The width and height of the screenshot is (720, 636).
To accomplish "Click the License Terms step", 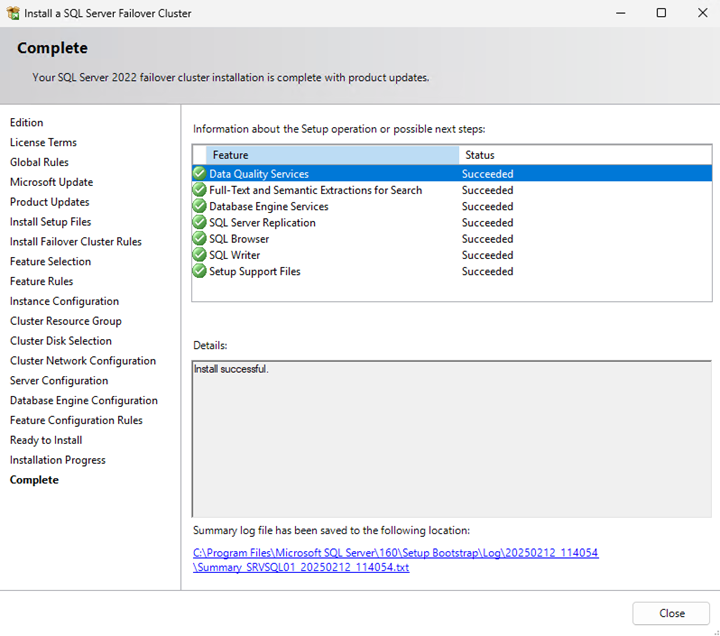I will click(x=43, y=142).
